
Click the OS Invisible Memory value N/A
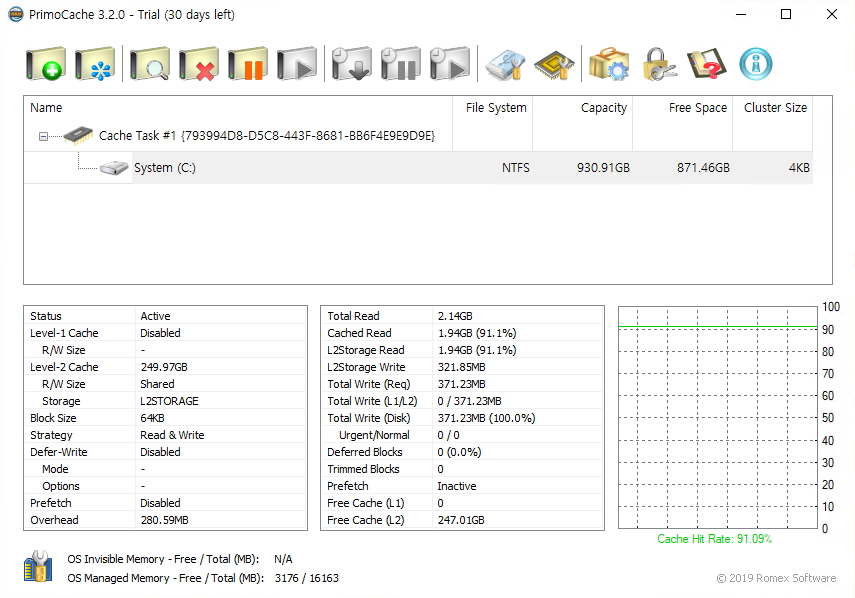point(283,559)
